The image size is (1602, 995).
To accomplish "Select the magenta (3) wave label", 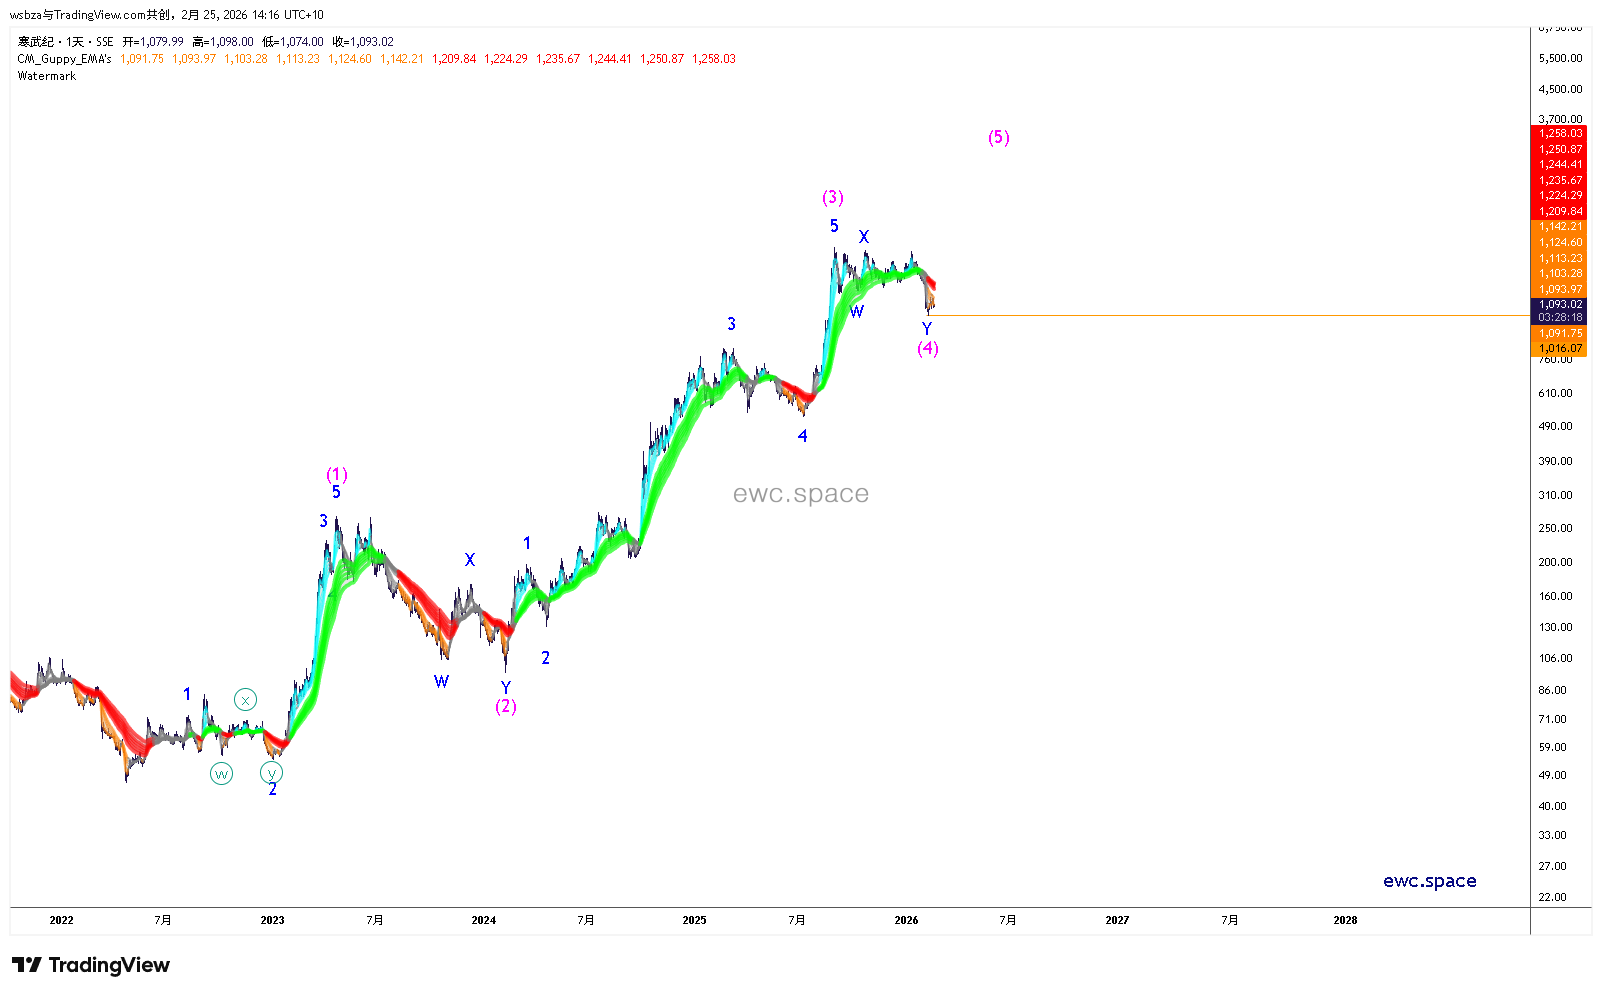I will tap(832, 197).
